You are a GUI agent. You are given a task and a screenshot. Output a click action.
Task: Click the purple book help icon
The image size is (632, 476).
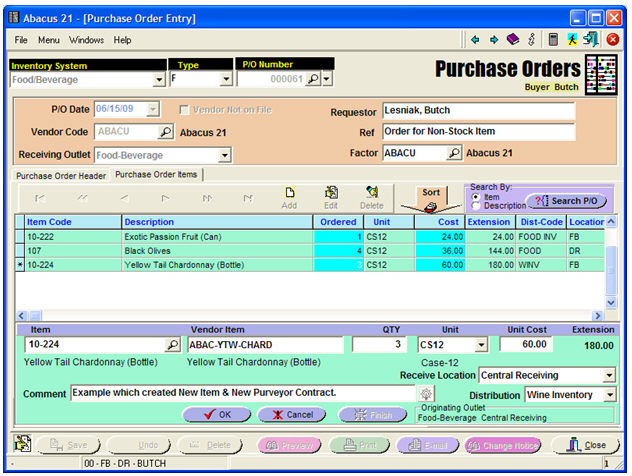513,40
